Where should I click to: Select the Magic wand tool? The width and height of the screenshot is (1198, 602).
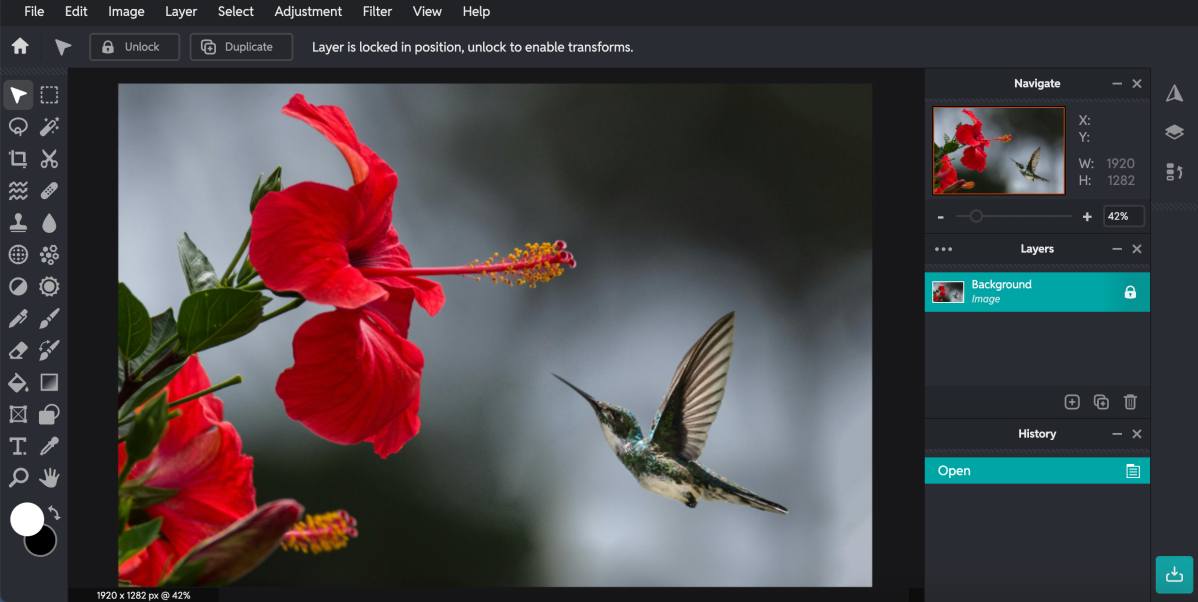[x=49, y=127]
